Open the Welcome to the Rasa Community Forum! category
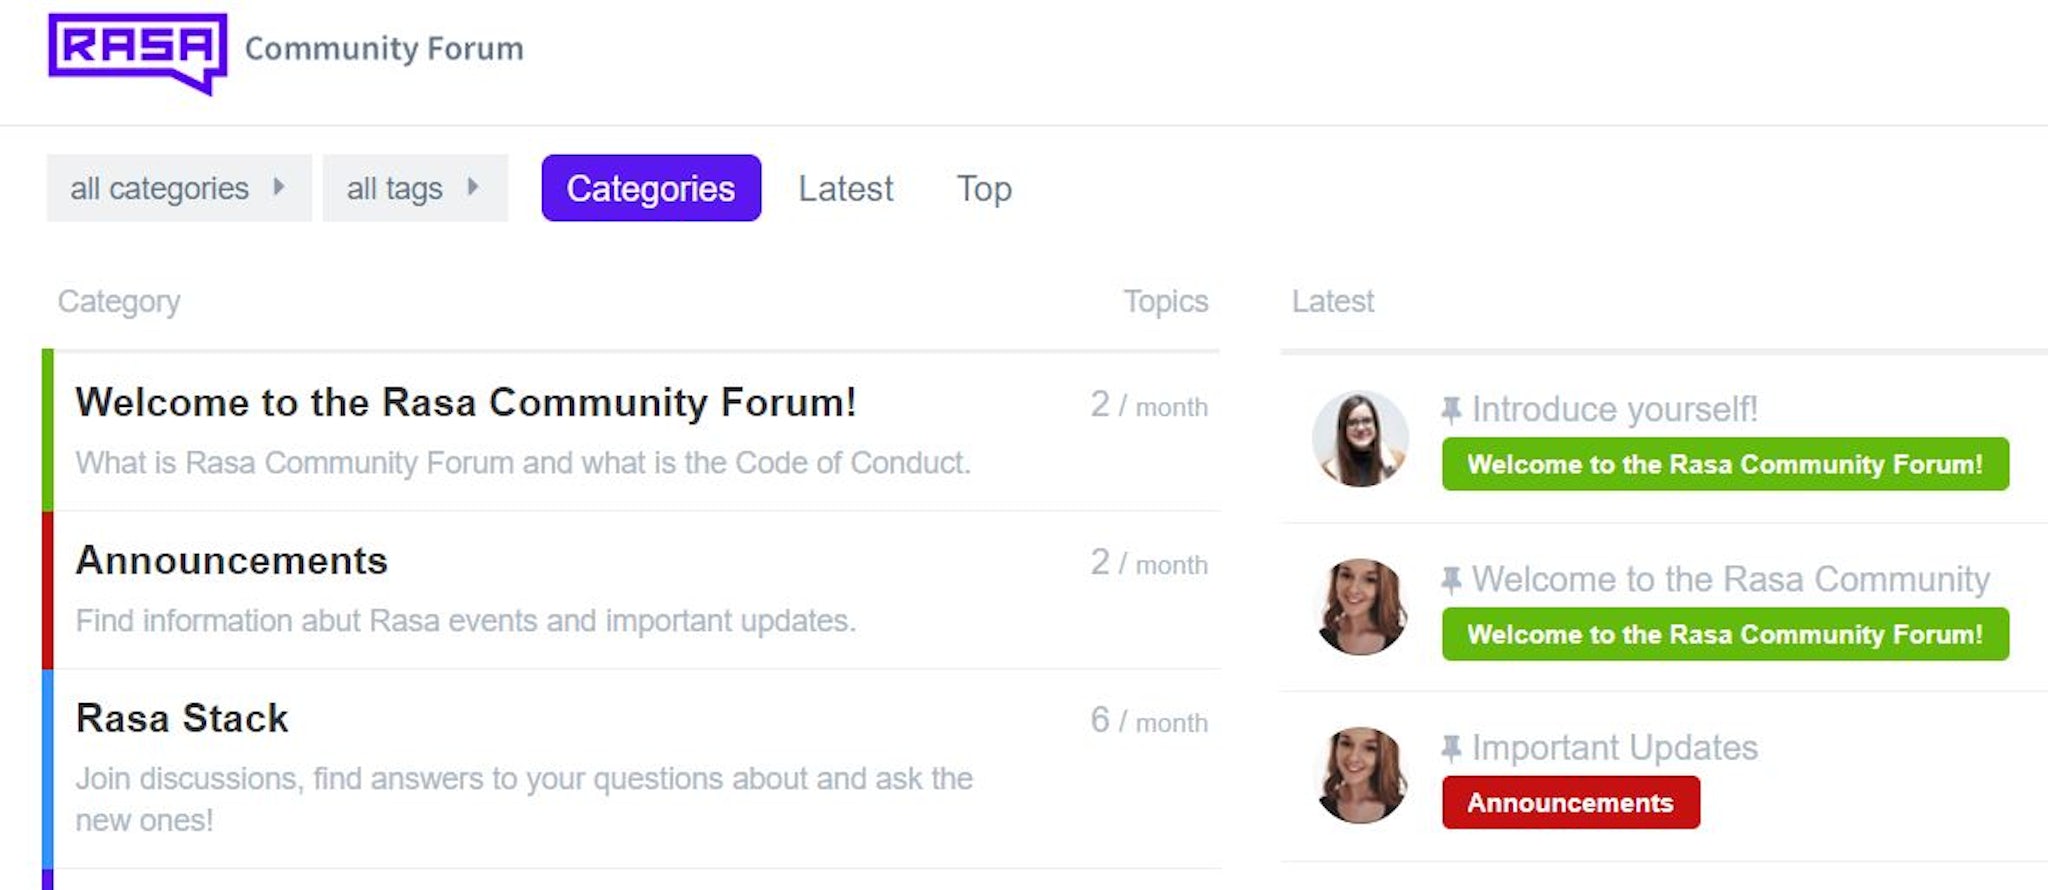Image resolution: width=2048 pixels, height=890 pixels. point(465,402)
